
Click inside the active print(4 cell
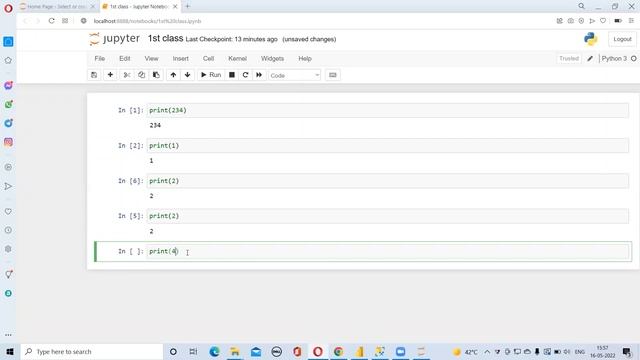388,251
